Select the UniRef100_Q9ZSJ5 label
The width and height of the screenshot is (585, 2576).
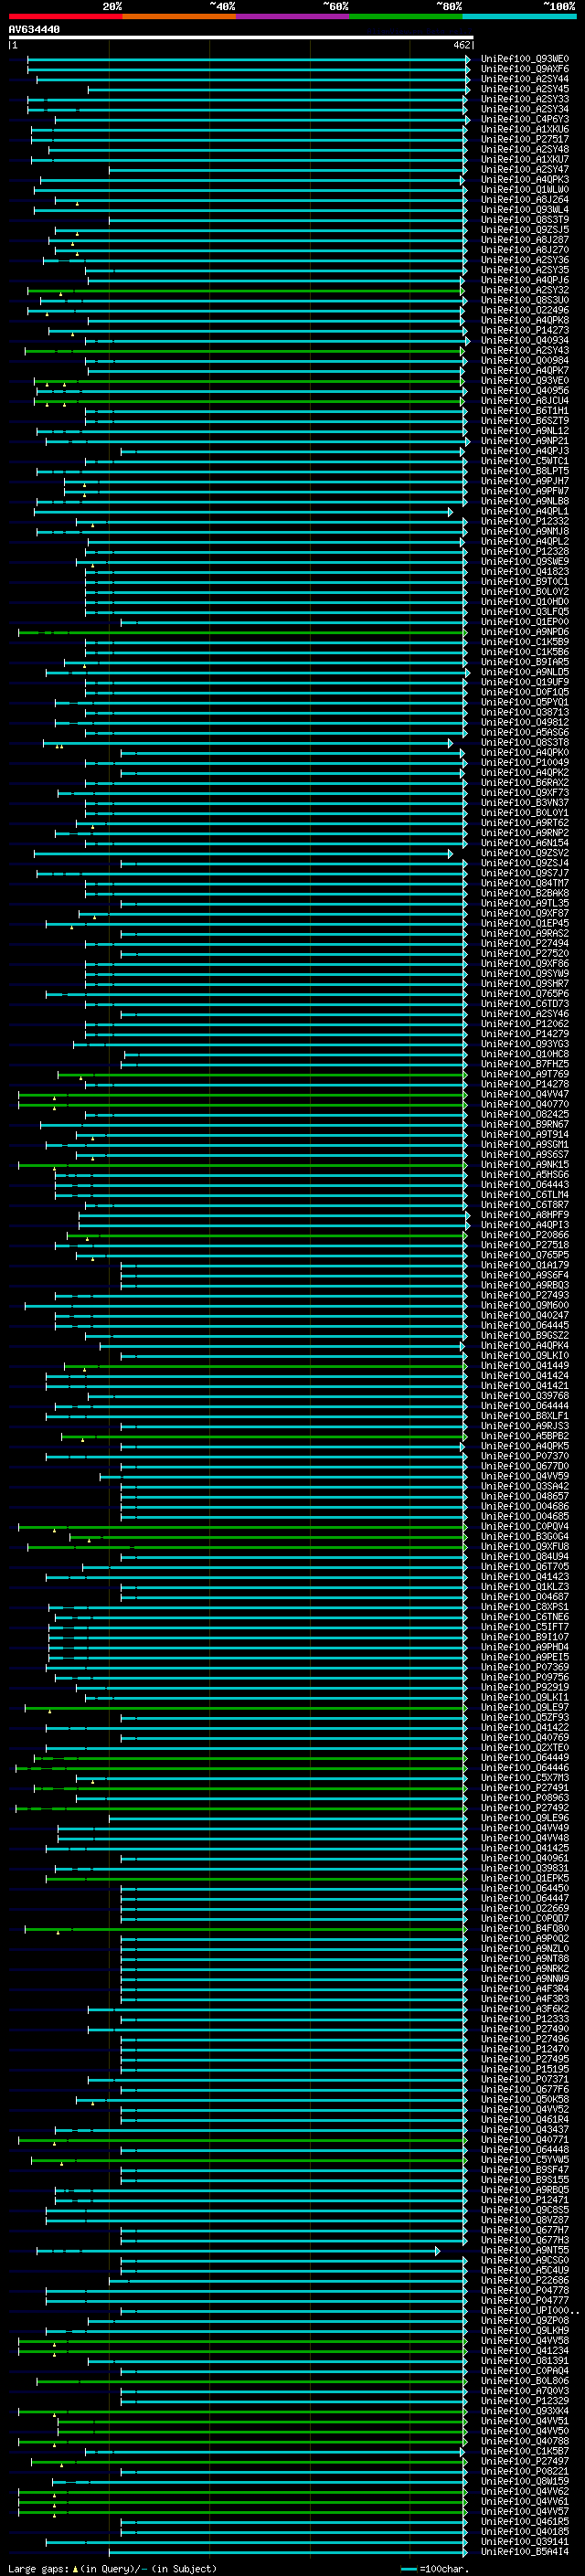click(525, 230)
